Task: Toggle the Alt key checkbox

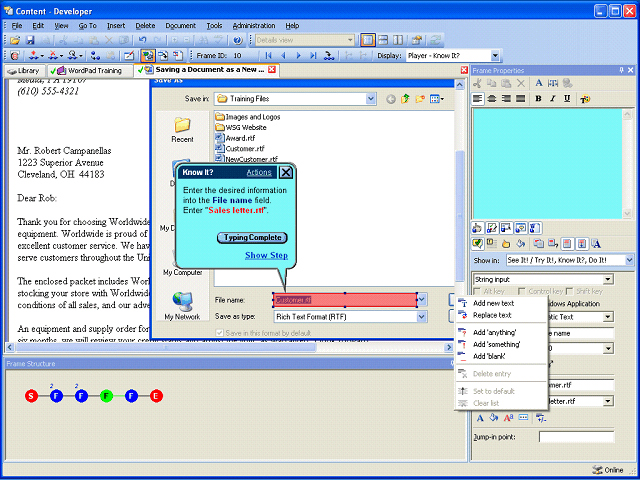Action: (x=476, y=291)
